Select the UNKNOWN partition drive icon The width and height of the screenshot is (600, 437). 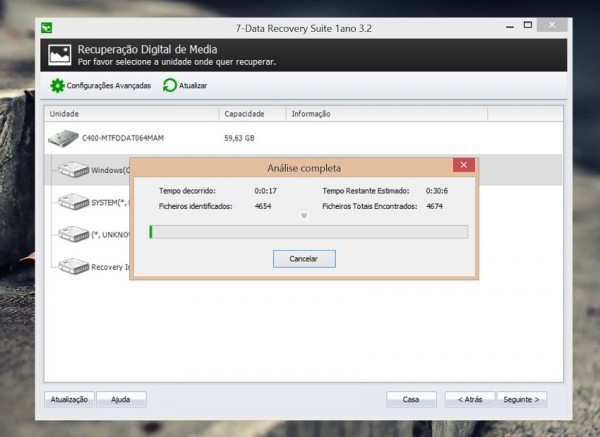(x=74, y=234)
